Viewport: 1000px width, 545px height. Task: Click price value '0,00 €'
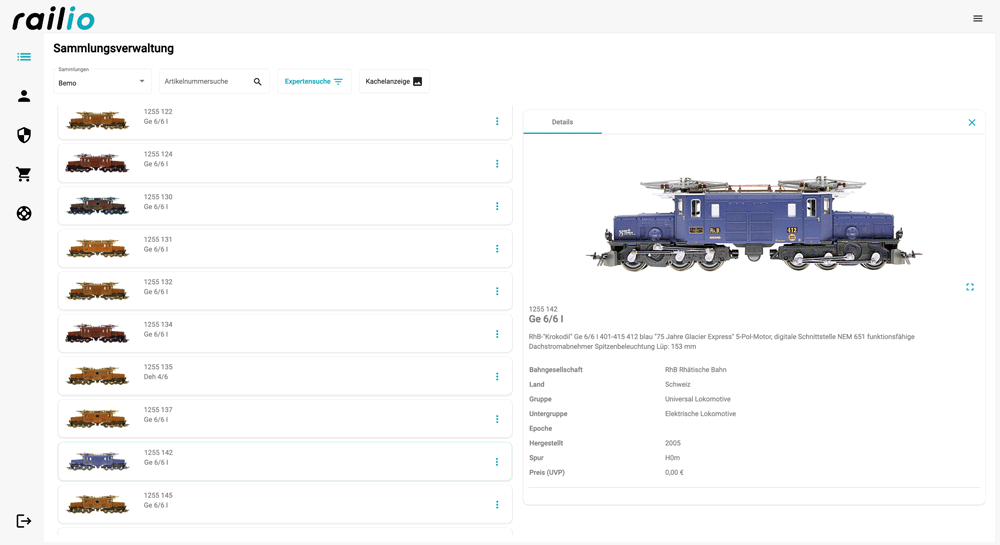pos(674,472)
